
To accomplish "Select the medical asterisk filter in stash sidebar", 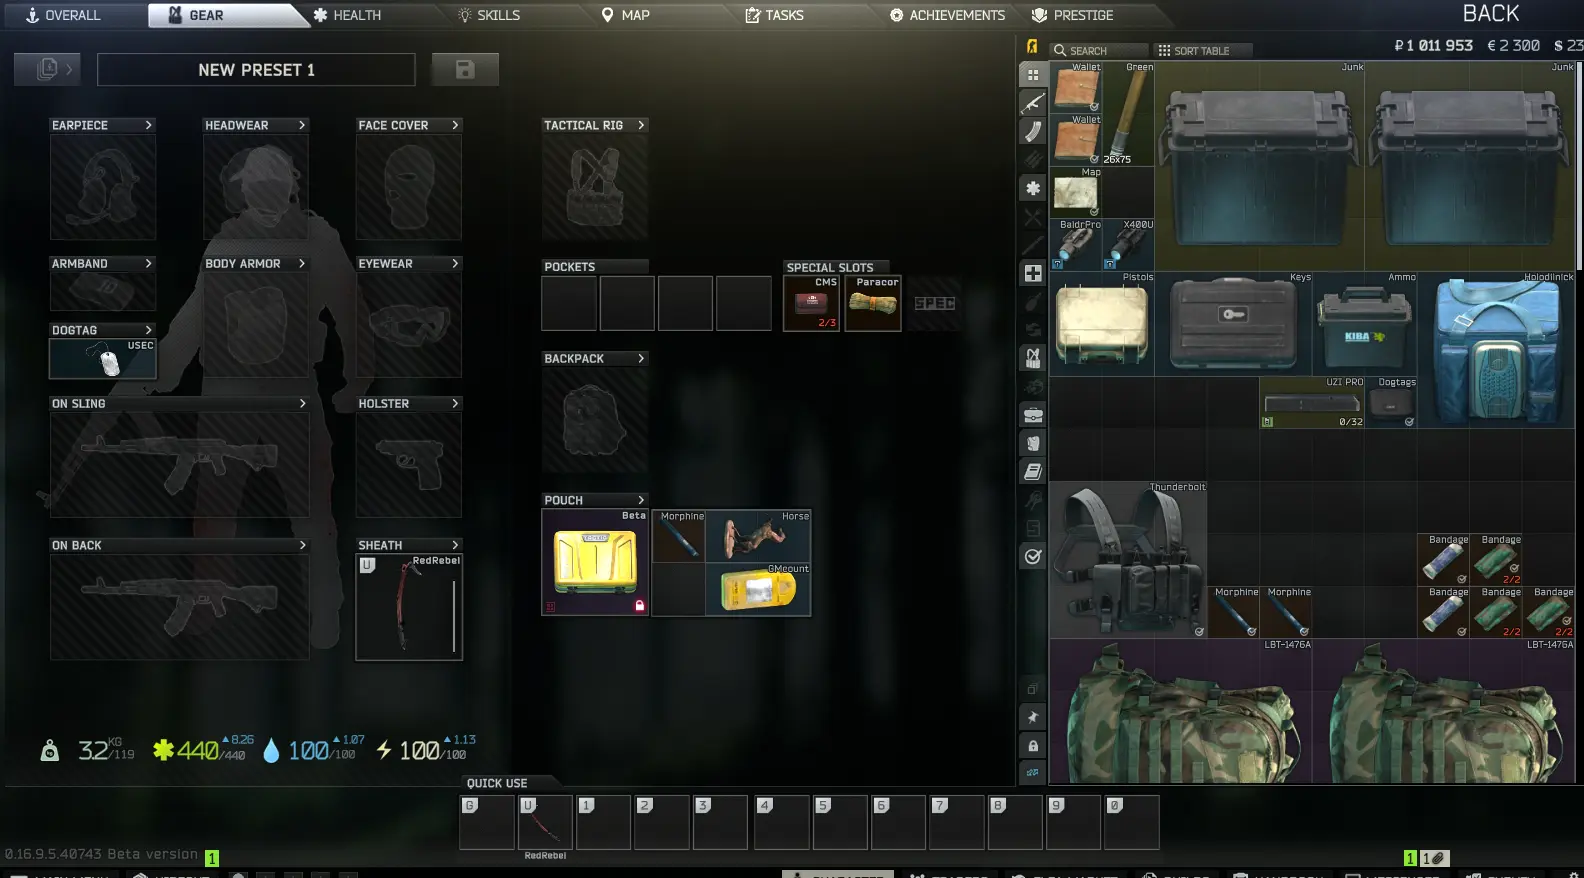I will (x=1033, y=188).
